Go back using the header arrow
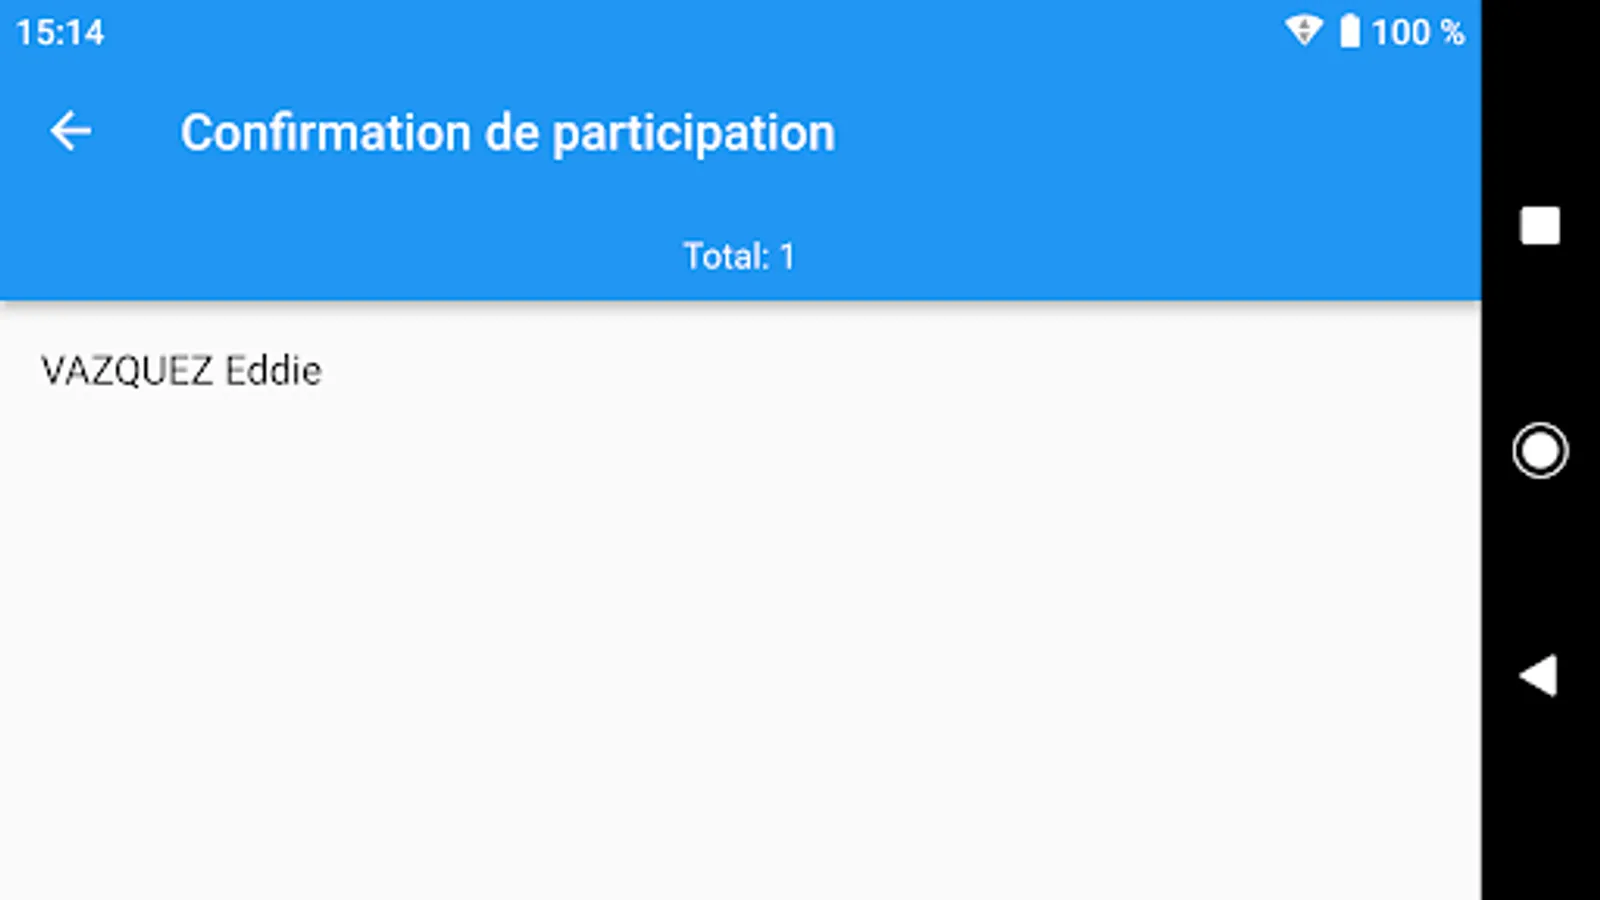The width and height of the screenshot is (1600, 900). (x=71, y=132)
